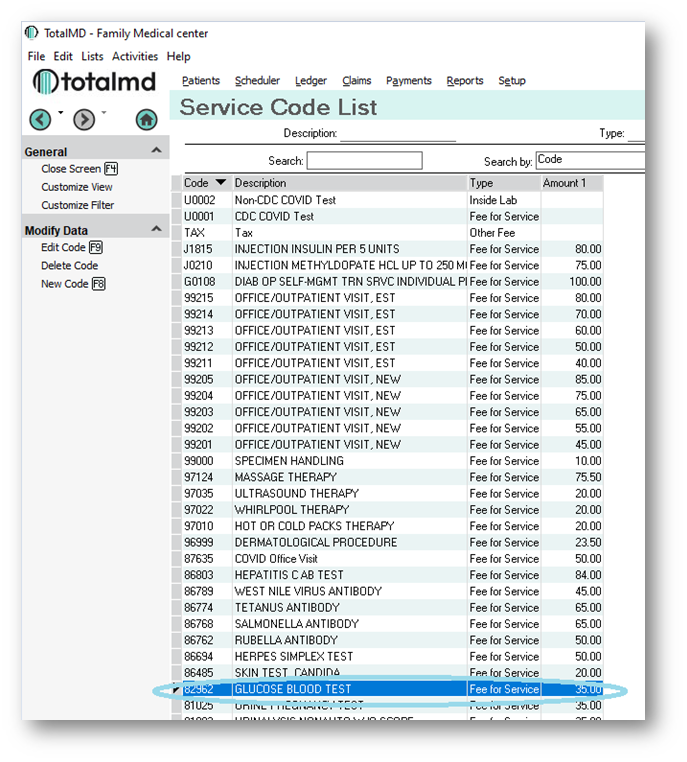Open the Lists menu

(92, 57)
